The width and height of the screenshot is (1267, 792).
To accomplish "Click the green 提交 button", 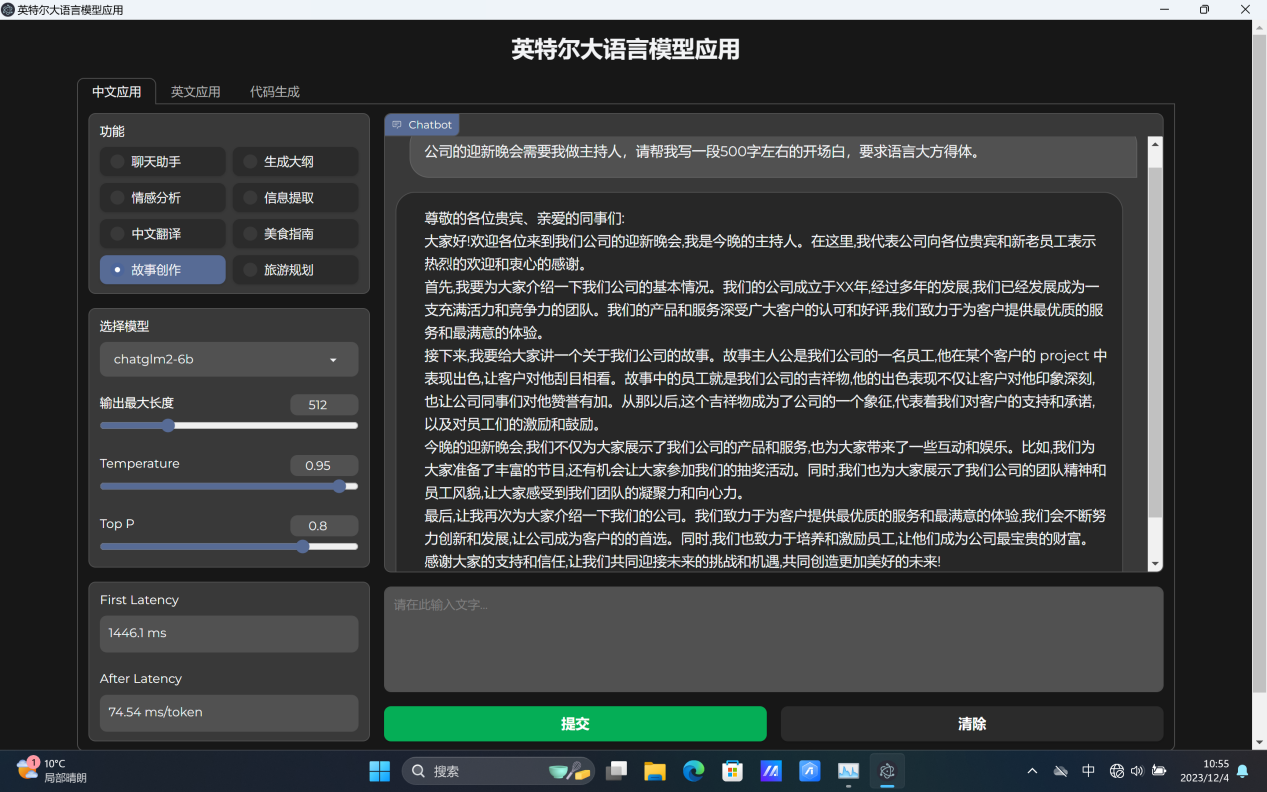I will click(575, 724).
